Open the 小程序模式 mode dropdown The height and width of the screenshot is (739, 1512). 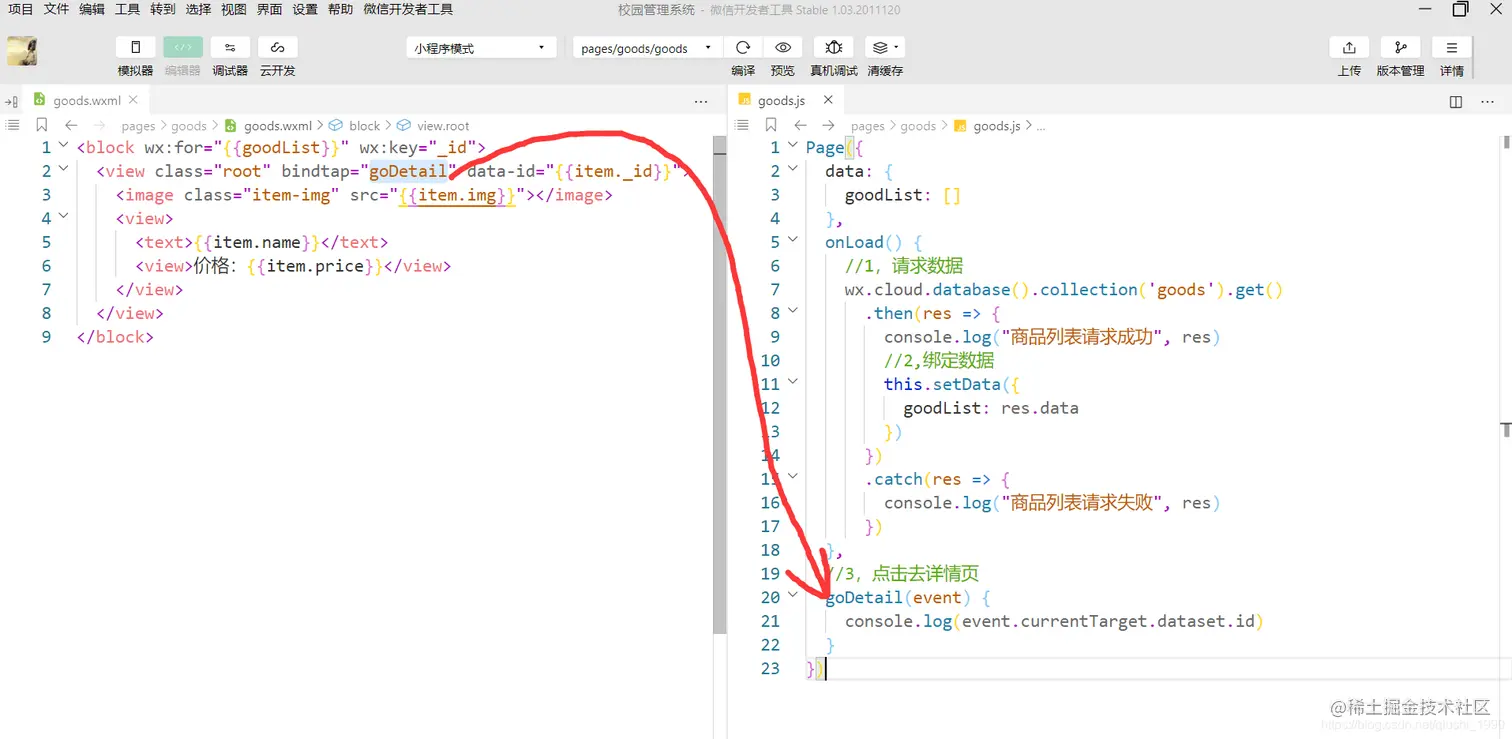pyautogui.click(x=481, y=48)
